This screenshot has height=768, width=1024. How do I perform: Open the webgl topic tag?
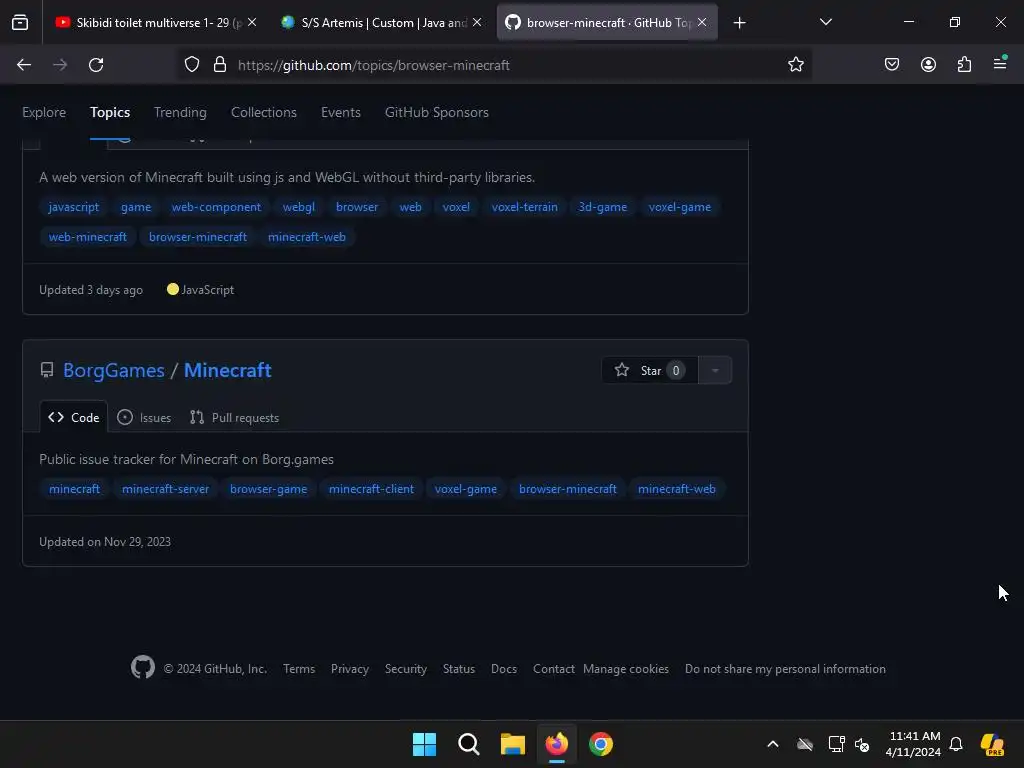[298, 207]
